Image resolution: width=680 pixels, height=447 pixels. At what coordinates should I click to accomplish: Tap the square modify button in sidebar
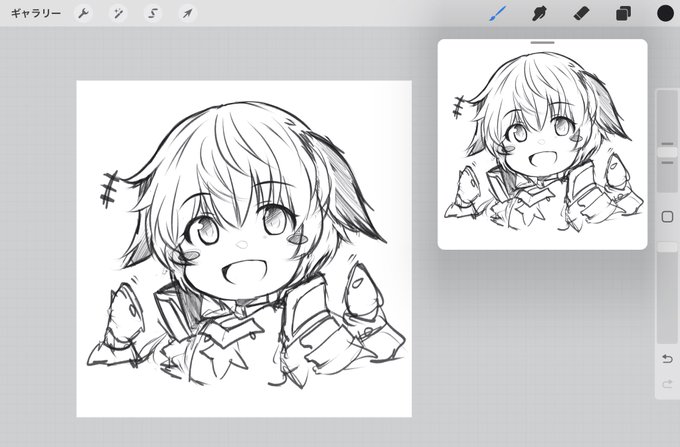(667, 216)
